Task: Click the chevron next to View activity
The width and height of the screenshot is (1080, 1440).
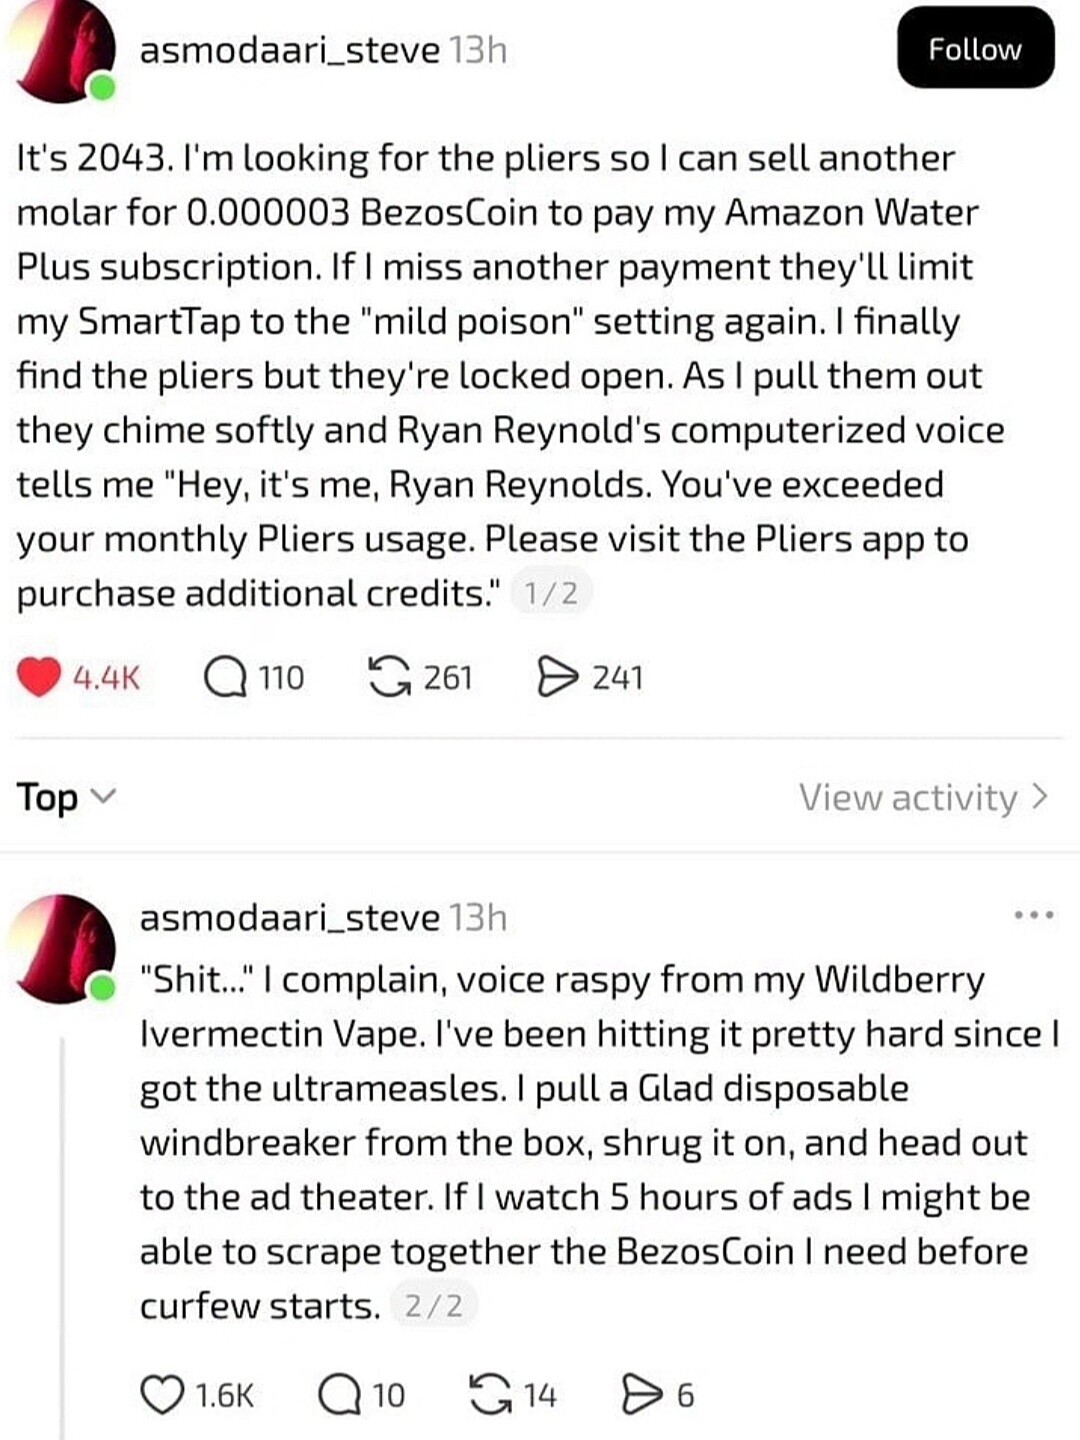Action: (1040, 797)
